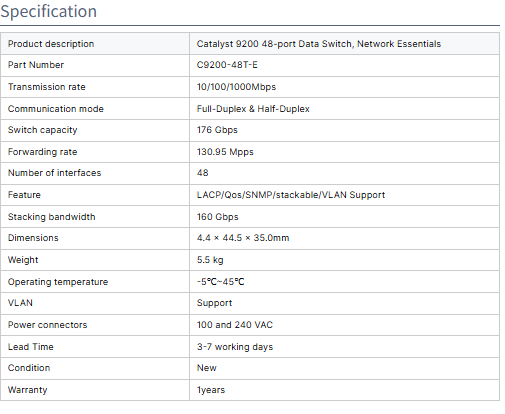Click the 'Catalyst 9200 48-port Data Switch, Network Essentials' value
This screenshot has height=414, width=505.
[x=319, y=44]
